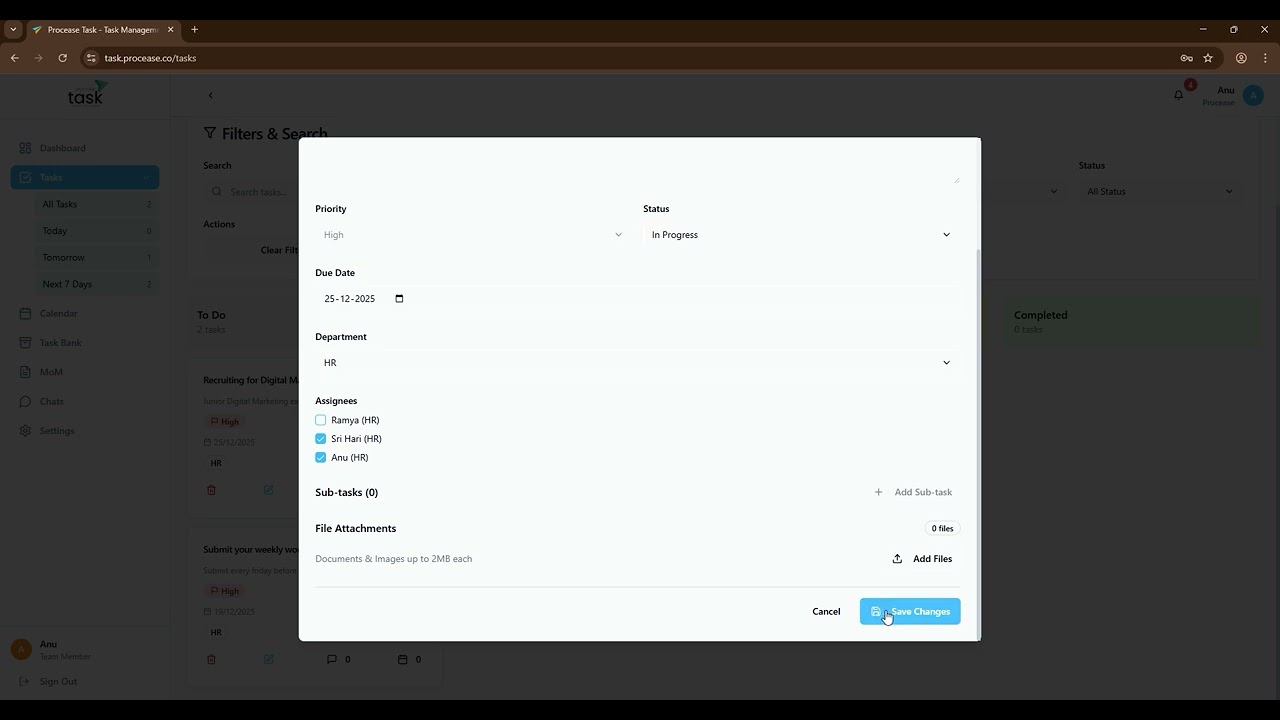Click the Chats bubble icon
The image size is (1280, 720).
pyautogui.click(x=25, y=401)
